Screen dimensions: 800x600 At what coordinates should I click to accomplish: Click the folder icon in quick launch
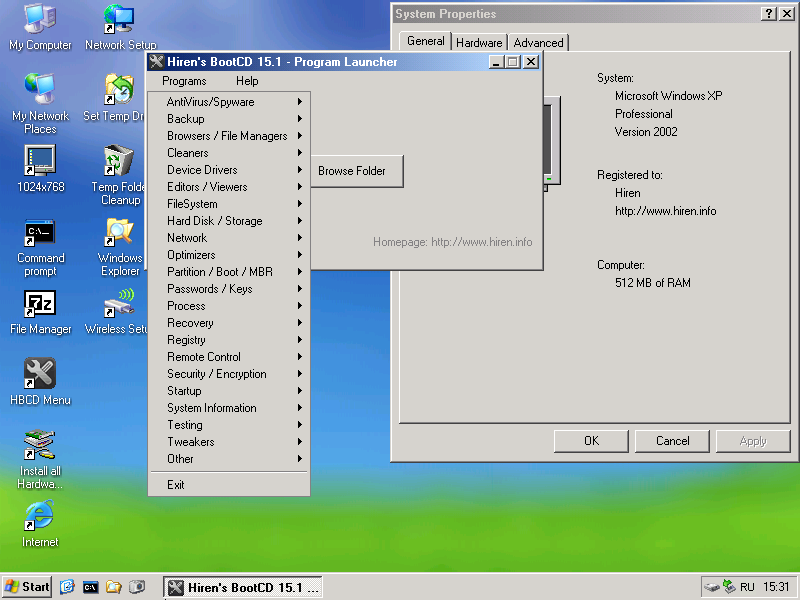(x=114, y=587)
